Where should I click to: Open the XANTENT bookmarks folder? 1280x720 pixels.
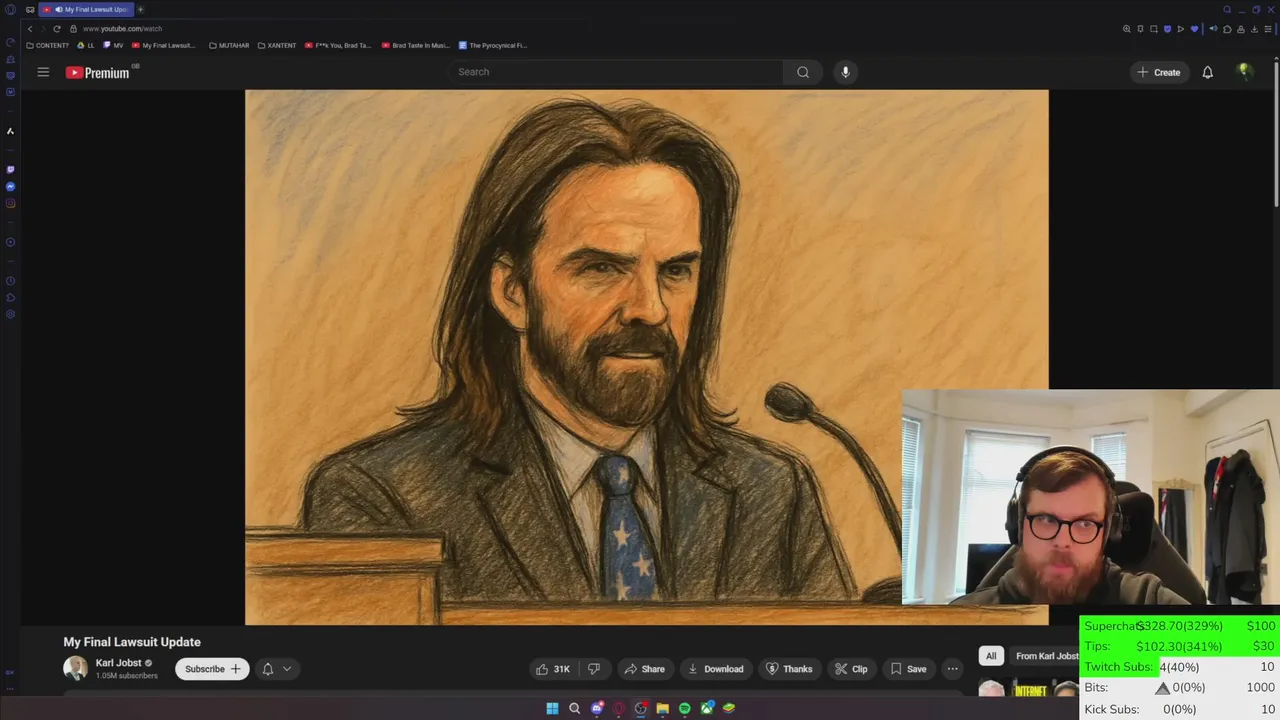point(278,45)
